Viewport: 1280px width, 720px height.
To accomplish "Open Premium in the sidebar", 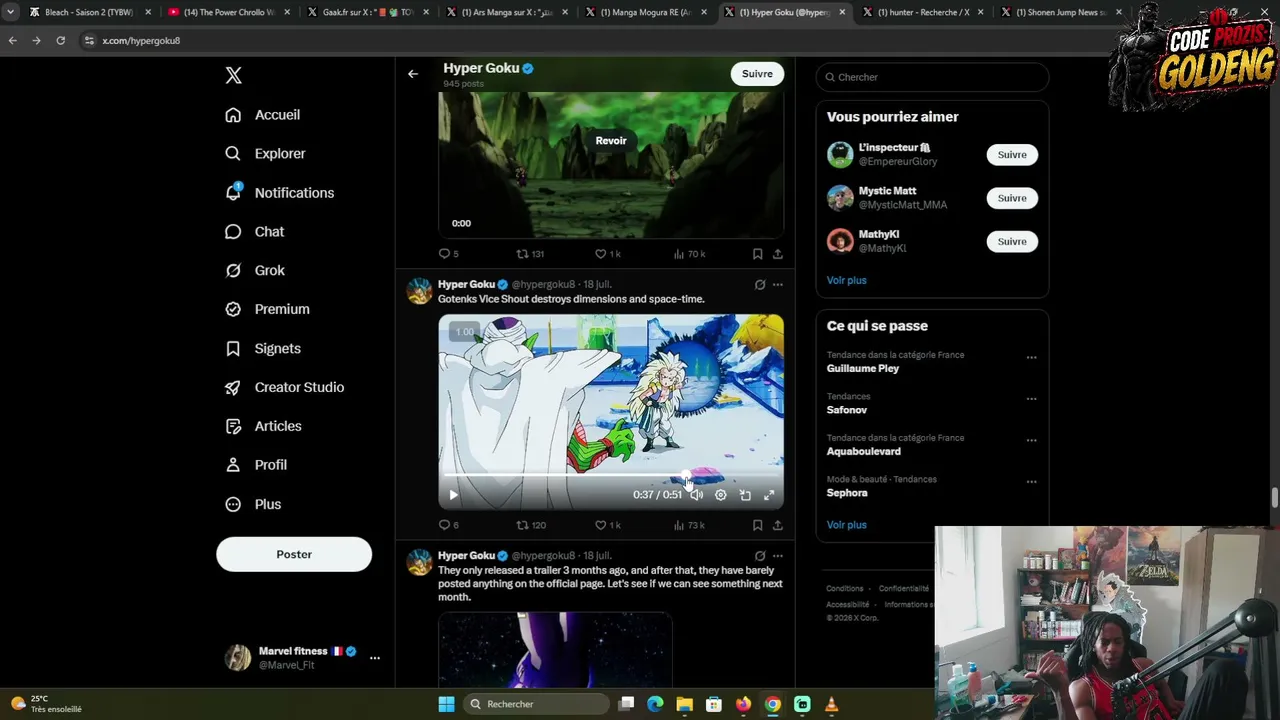I will (266, 310).
